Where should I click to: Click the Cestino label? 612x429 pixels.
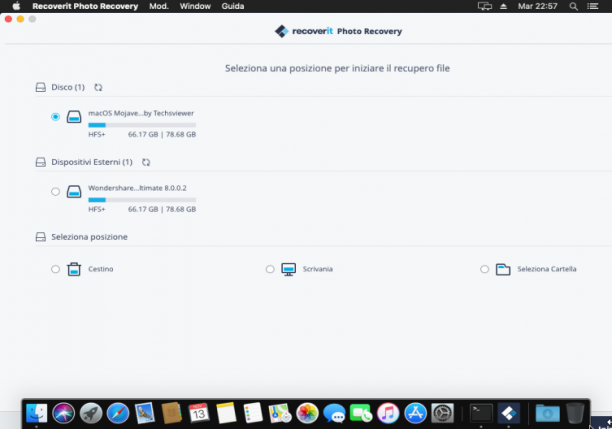101,269
